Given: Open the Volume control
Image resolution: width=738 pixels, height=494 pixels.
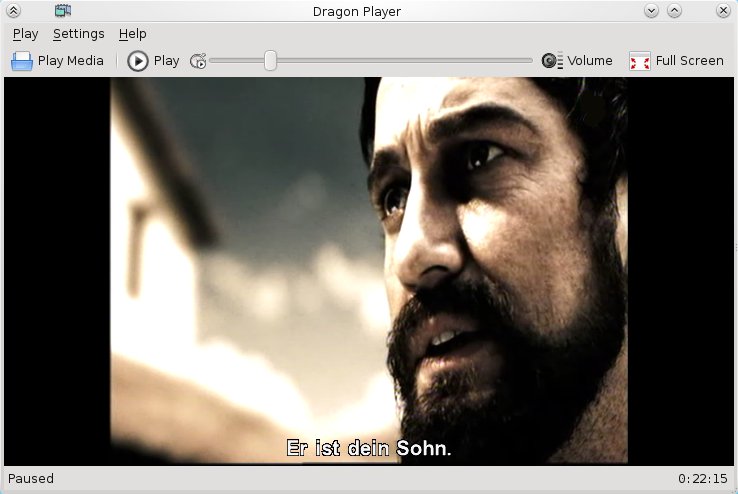Looking at the screenshot, I should [577, 61].
